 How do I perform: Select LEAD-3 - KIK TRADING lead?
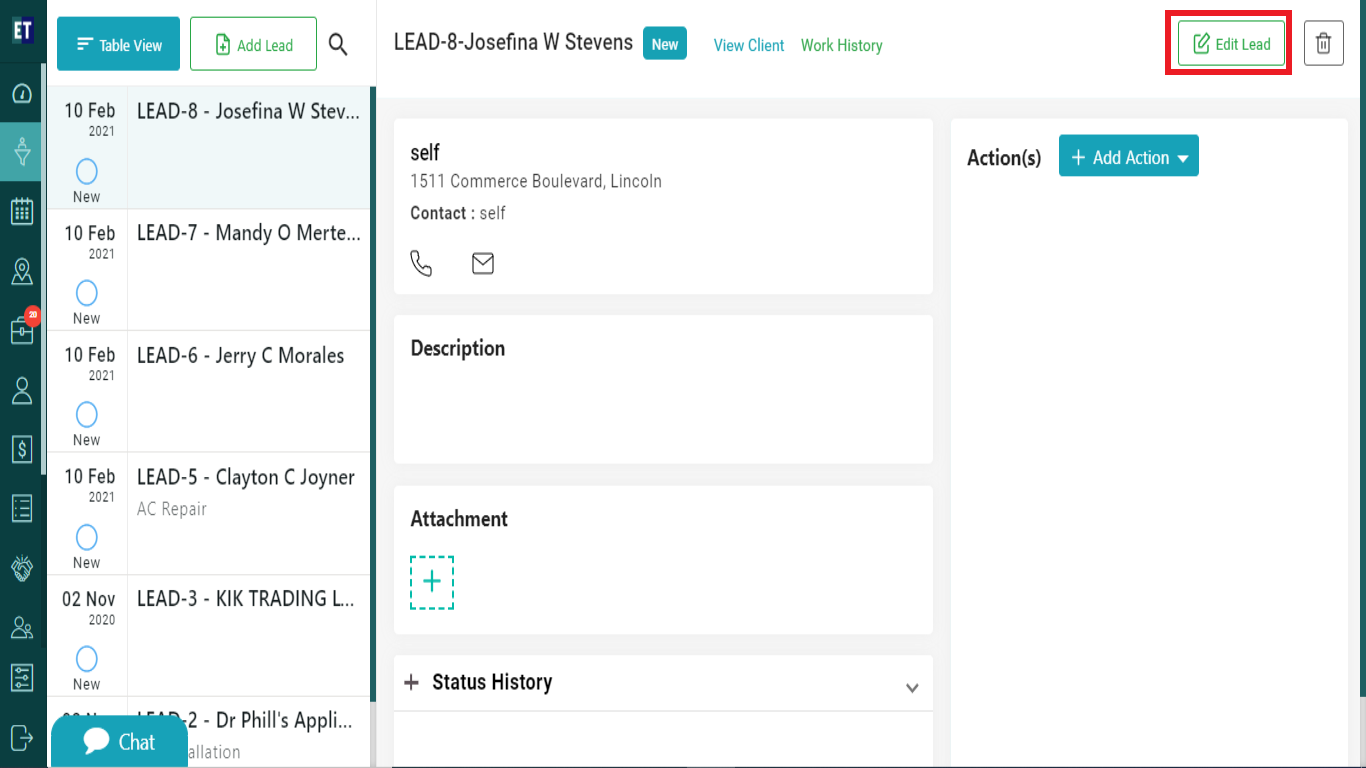click(209, 636)
